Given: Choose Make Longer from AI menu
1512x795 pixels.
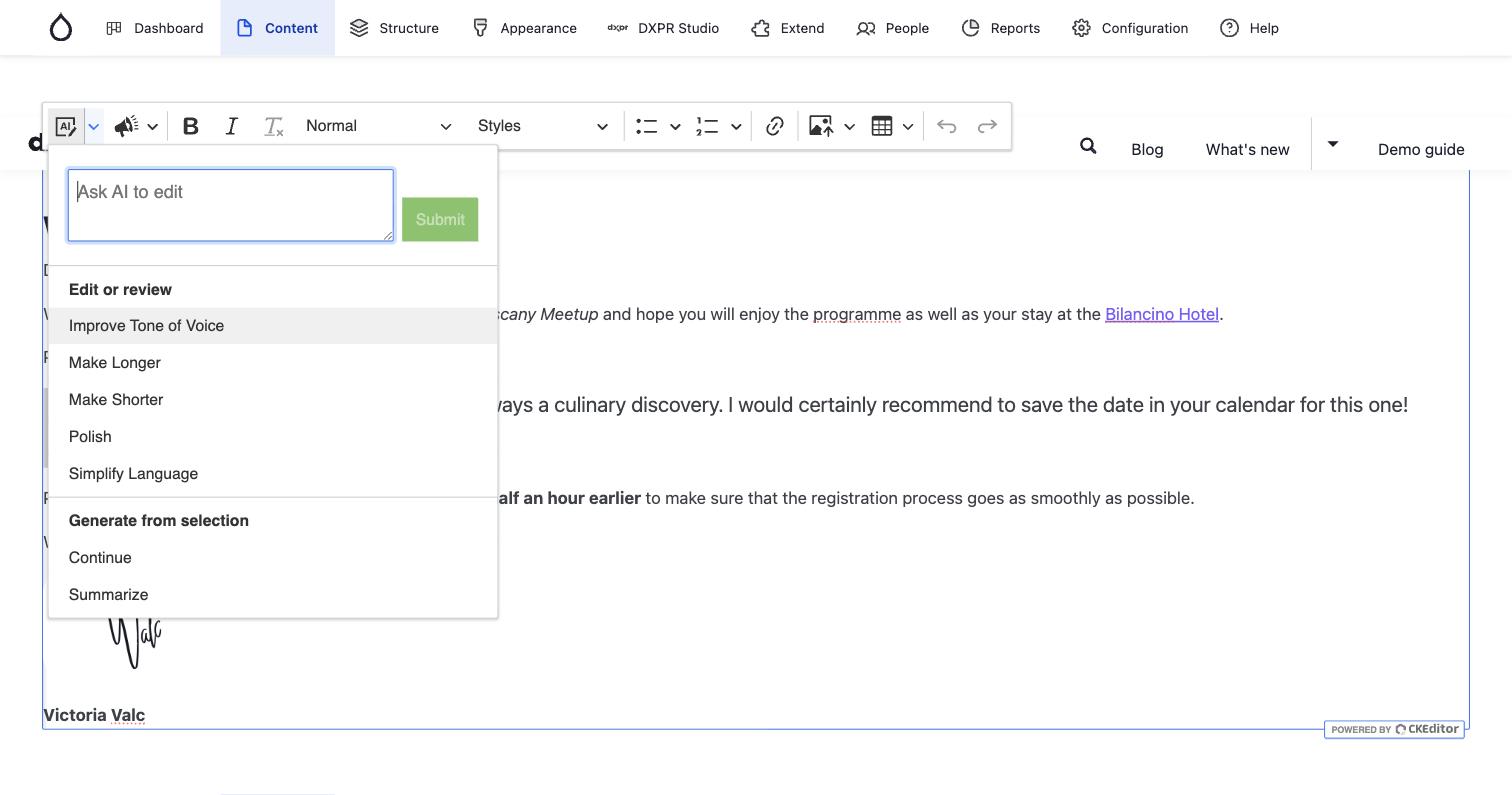Looking at the screenshot, I should coord(273,363).
